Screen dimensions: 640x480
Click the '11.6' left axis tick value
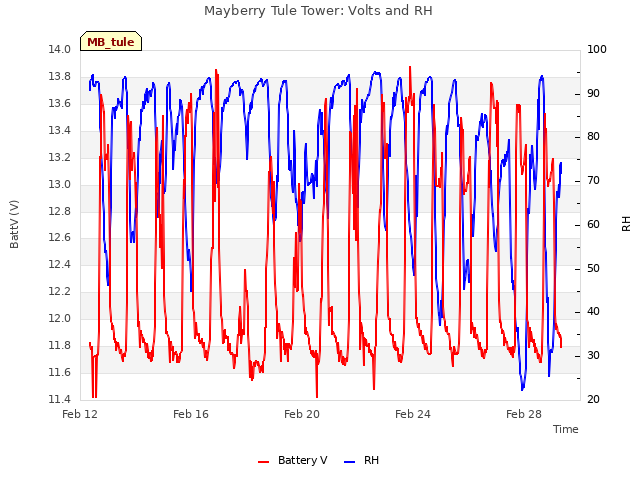[59, 372]
